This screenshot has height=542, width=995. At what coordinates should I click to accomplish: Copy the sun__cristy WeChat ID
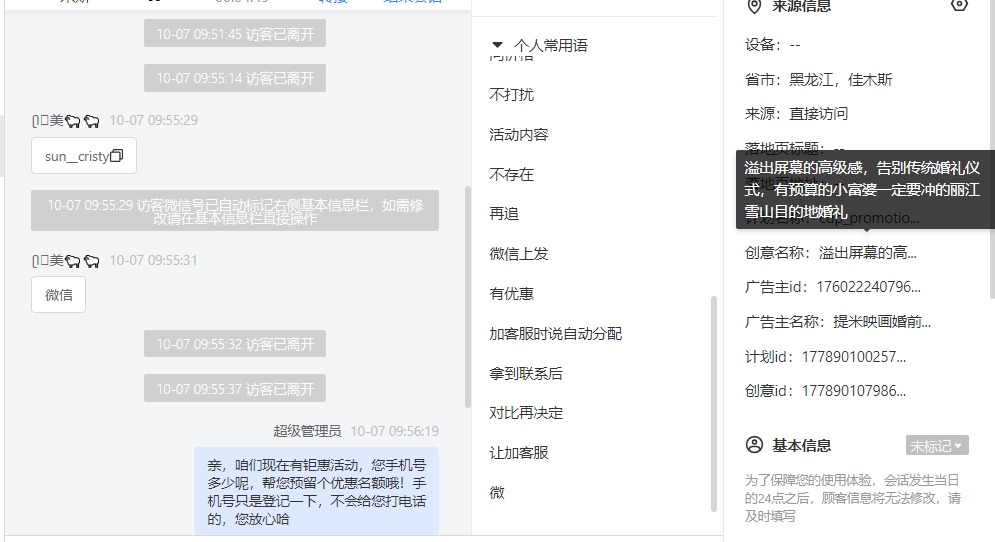(116, 155)
